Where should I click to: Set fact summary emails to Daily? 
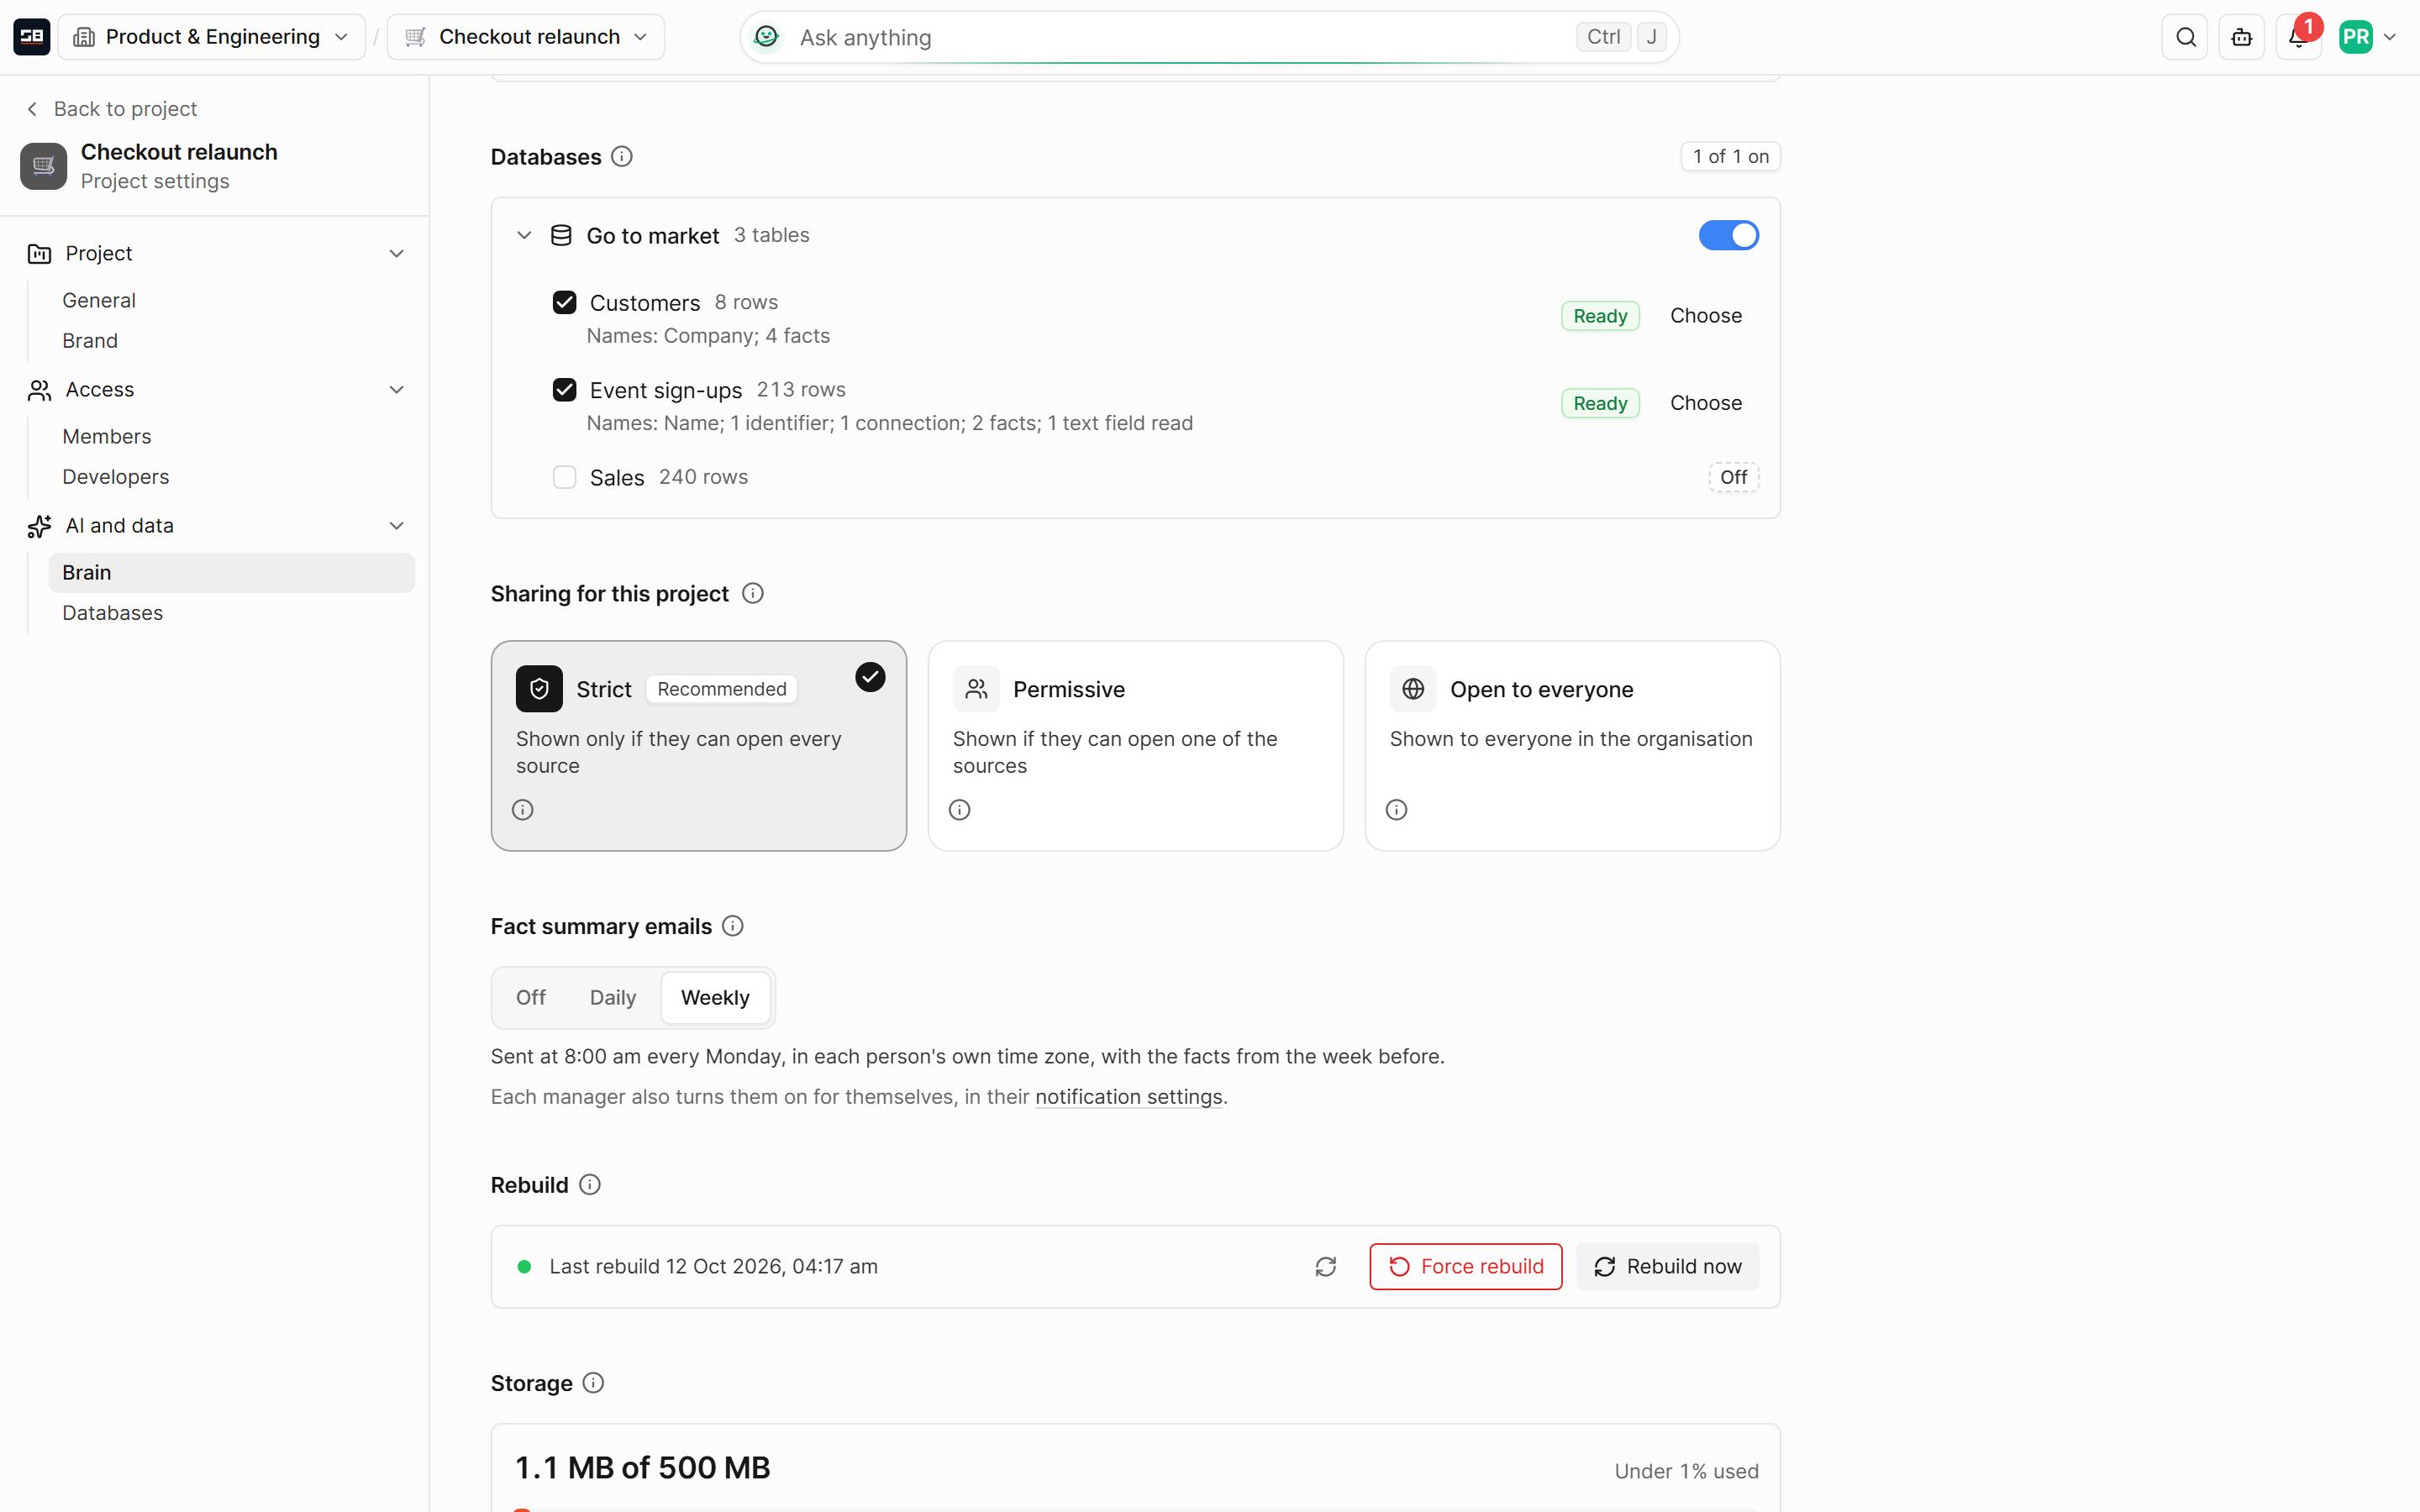pyautogui.click(x=613, y=998)
